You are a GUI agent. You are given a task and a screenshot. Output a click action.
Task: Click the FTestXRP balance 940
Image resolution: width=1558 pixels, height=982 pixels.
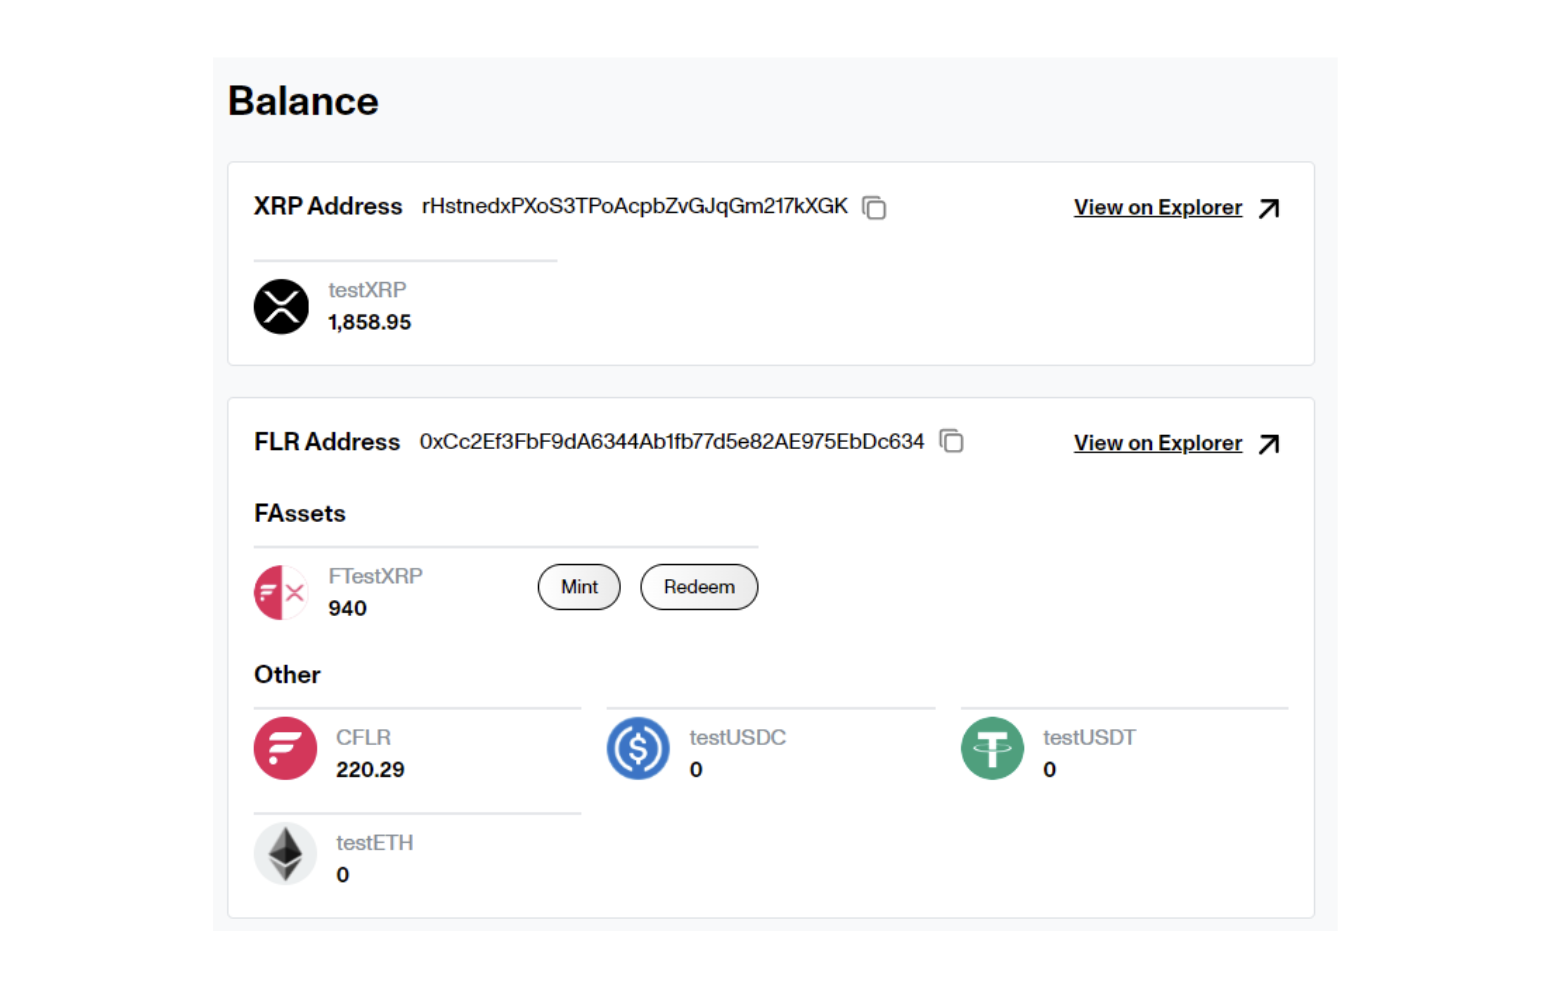347,608
